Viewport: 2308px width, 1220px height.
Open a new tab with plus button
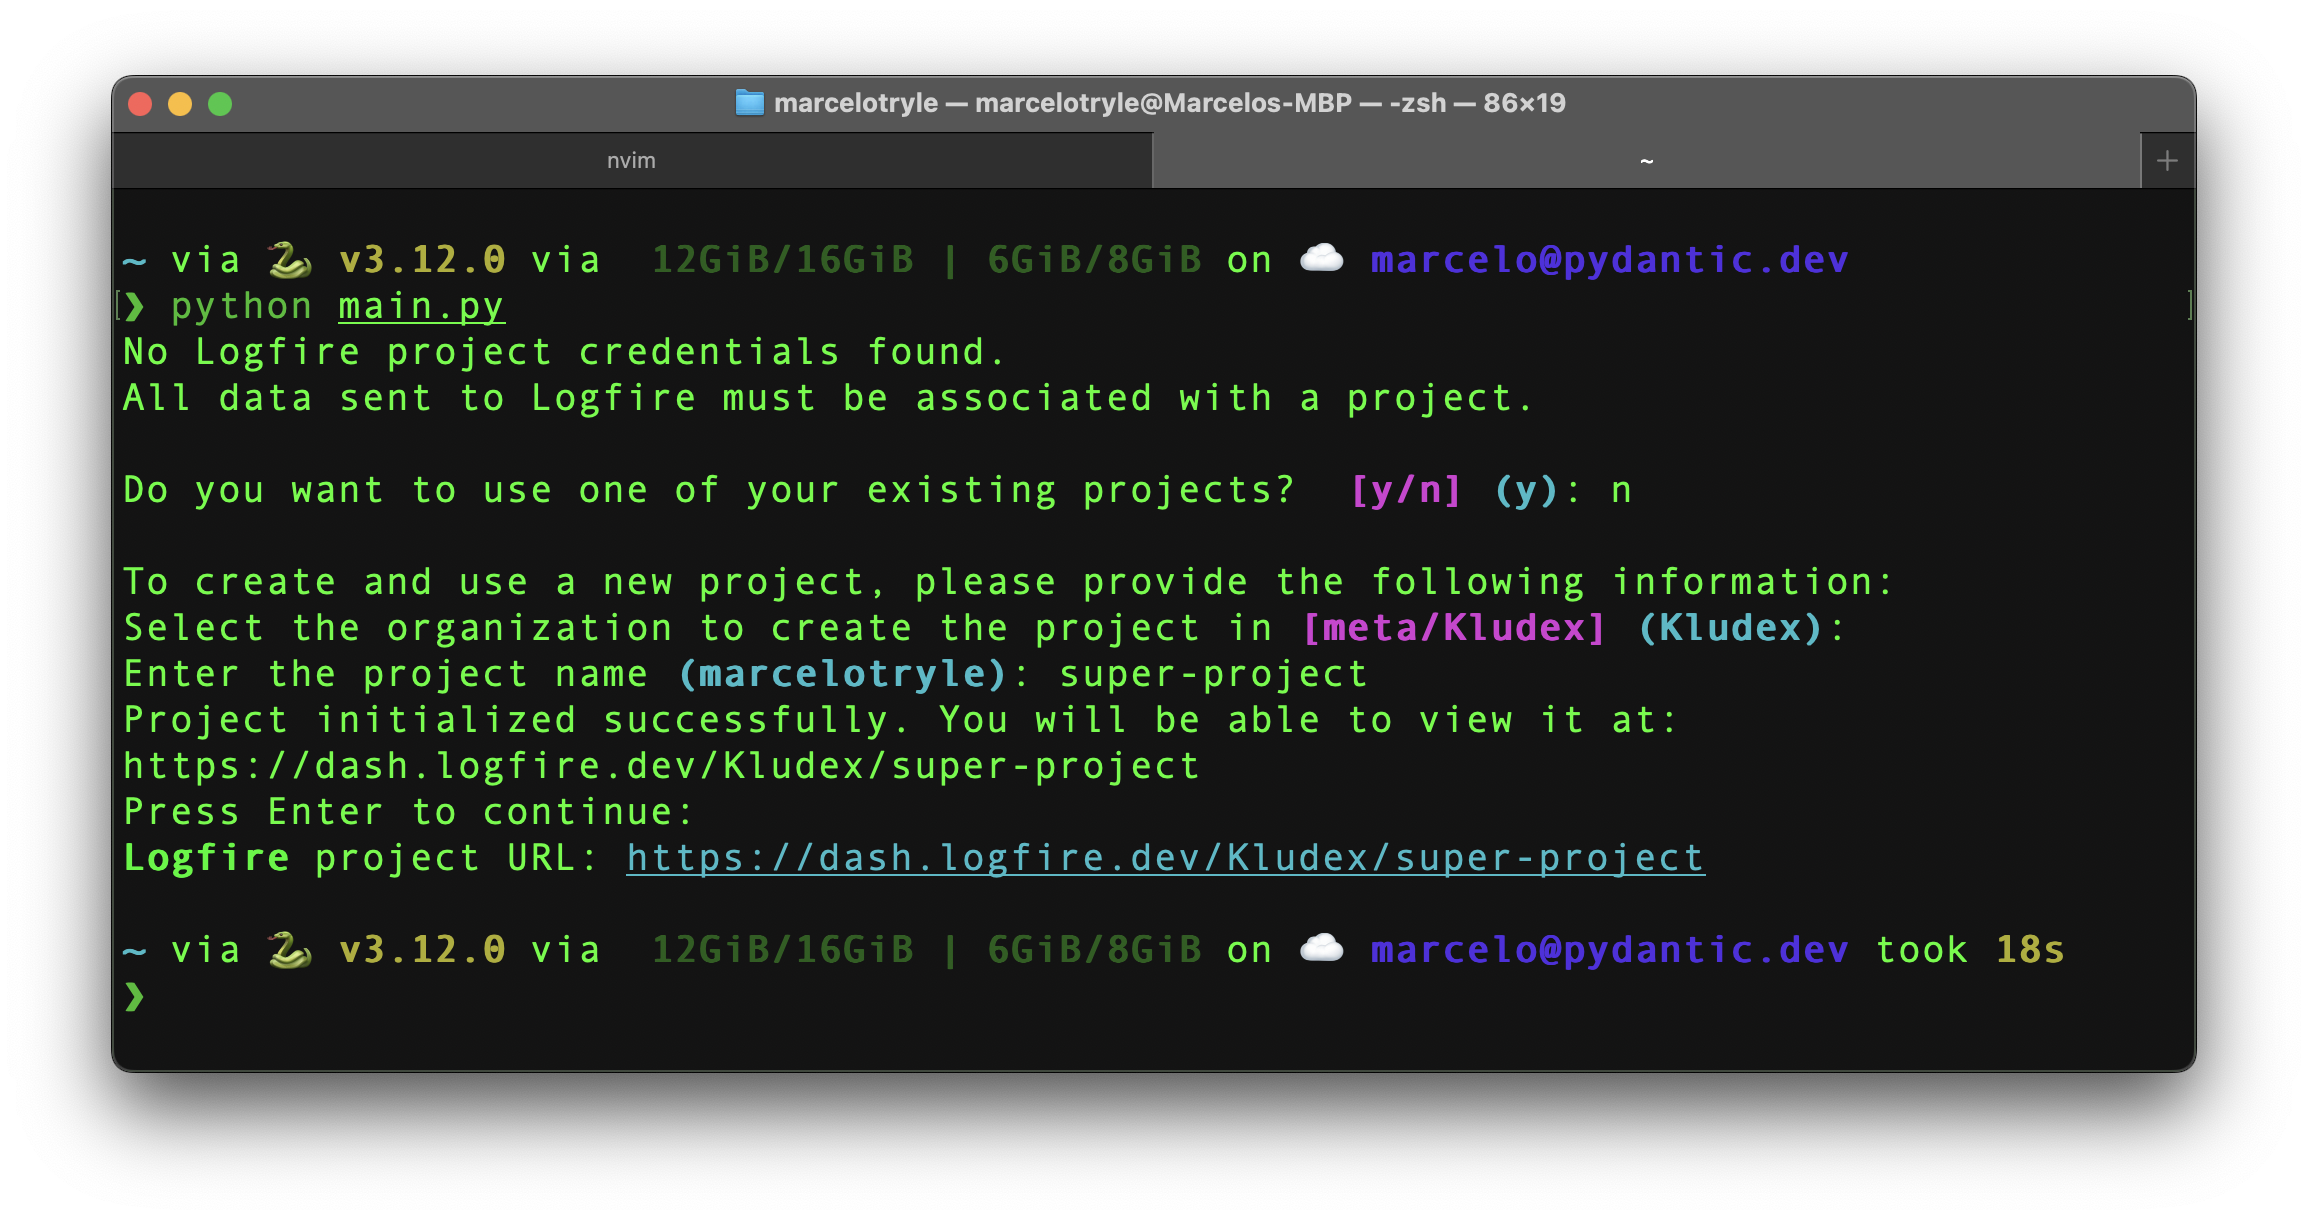(2167, 161)
